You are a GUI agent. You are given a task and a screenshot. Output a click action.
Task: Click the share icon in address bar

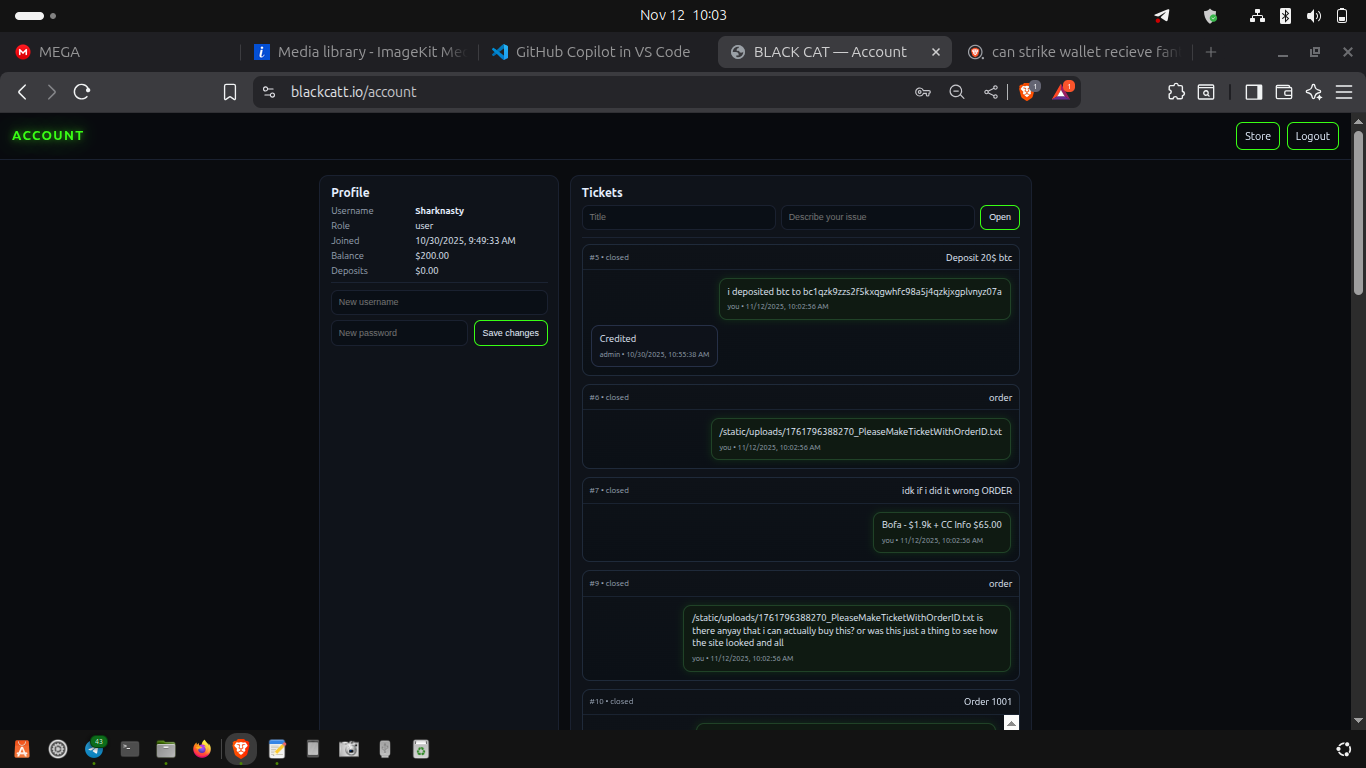point(991,92)
